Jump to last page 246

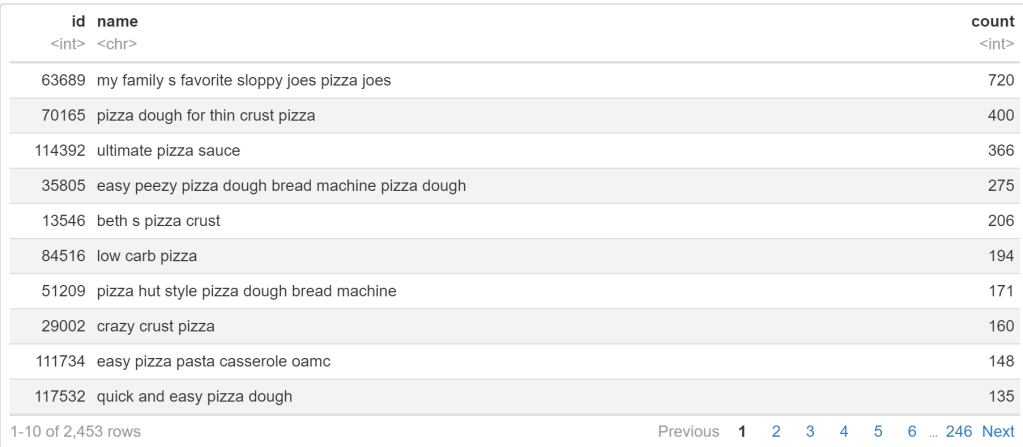coord(960,431)
